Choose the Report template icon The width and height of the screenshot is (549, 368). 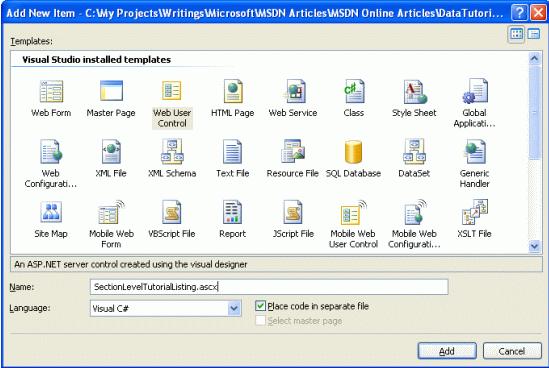(x=232, y=212)
